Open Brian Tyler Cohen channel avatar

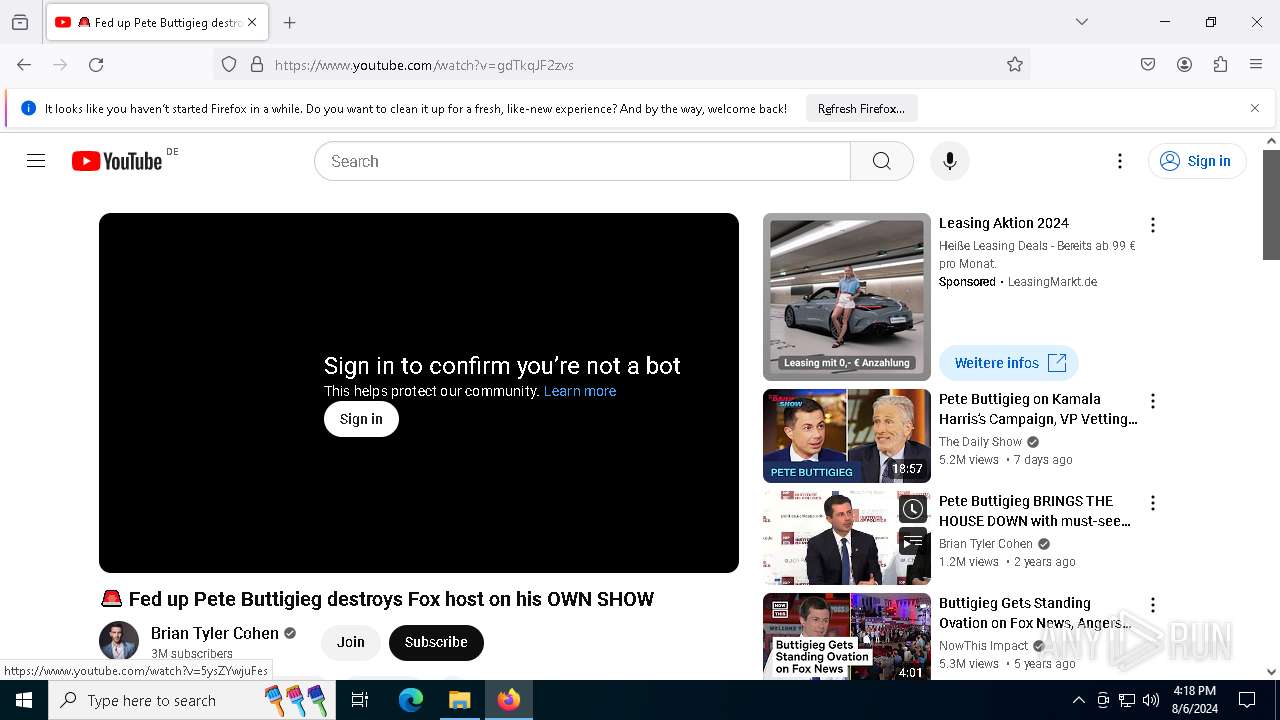119,641
